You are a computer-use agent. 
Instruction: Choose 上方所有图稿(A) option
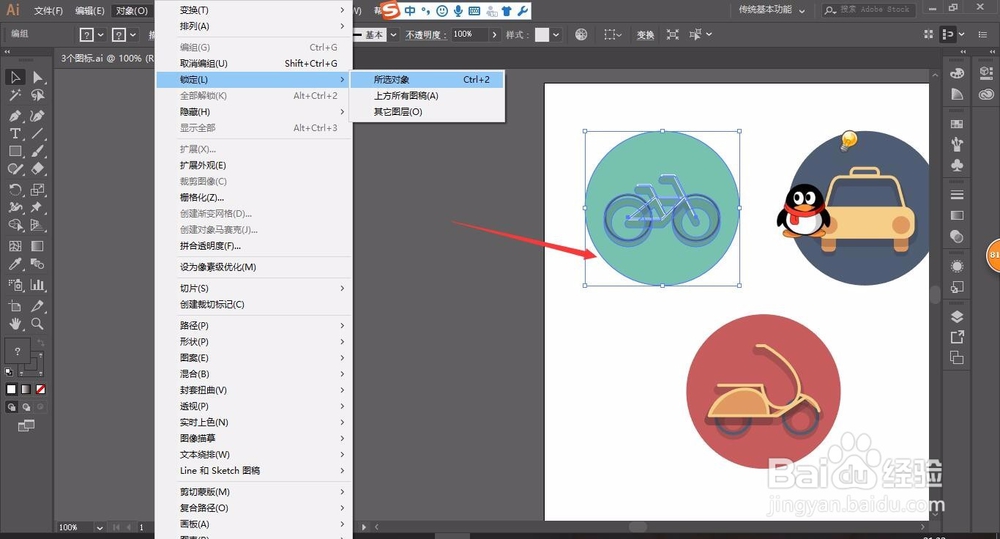428,96
